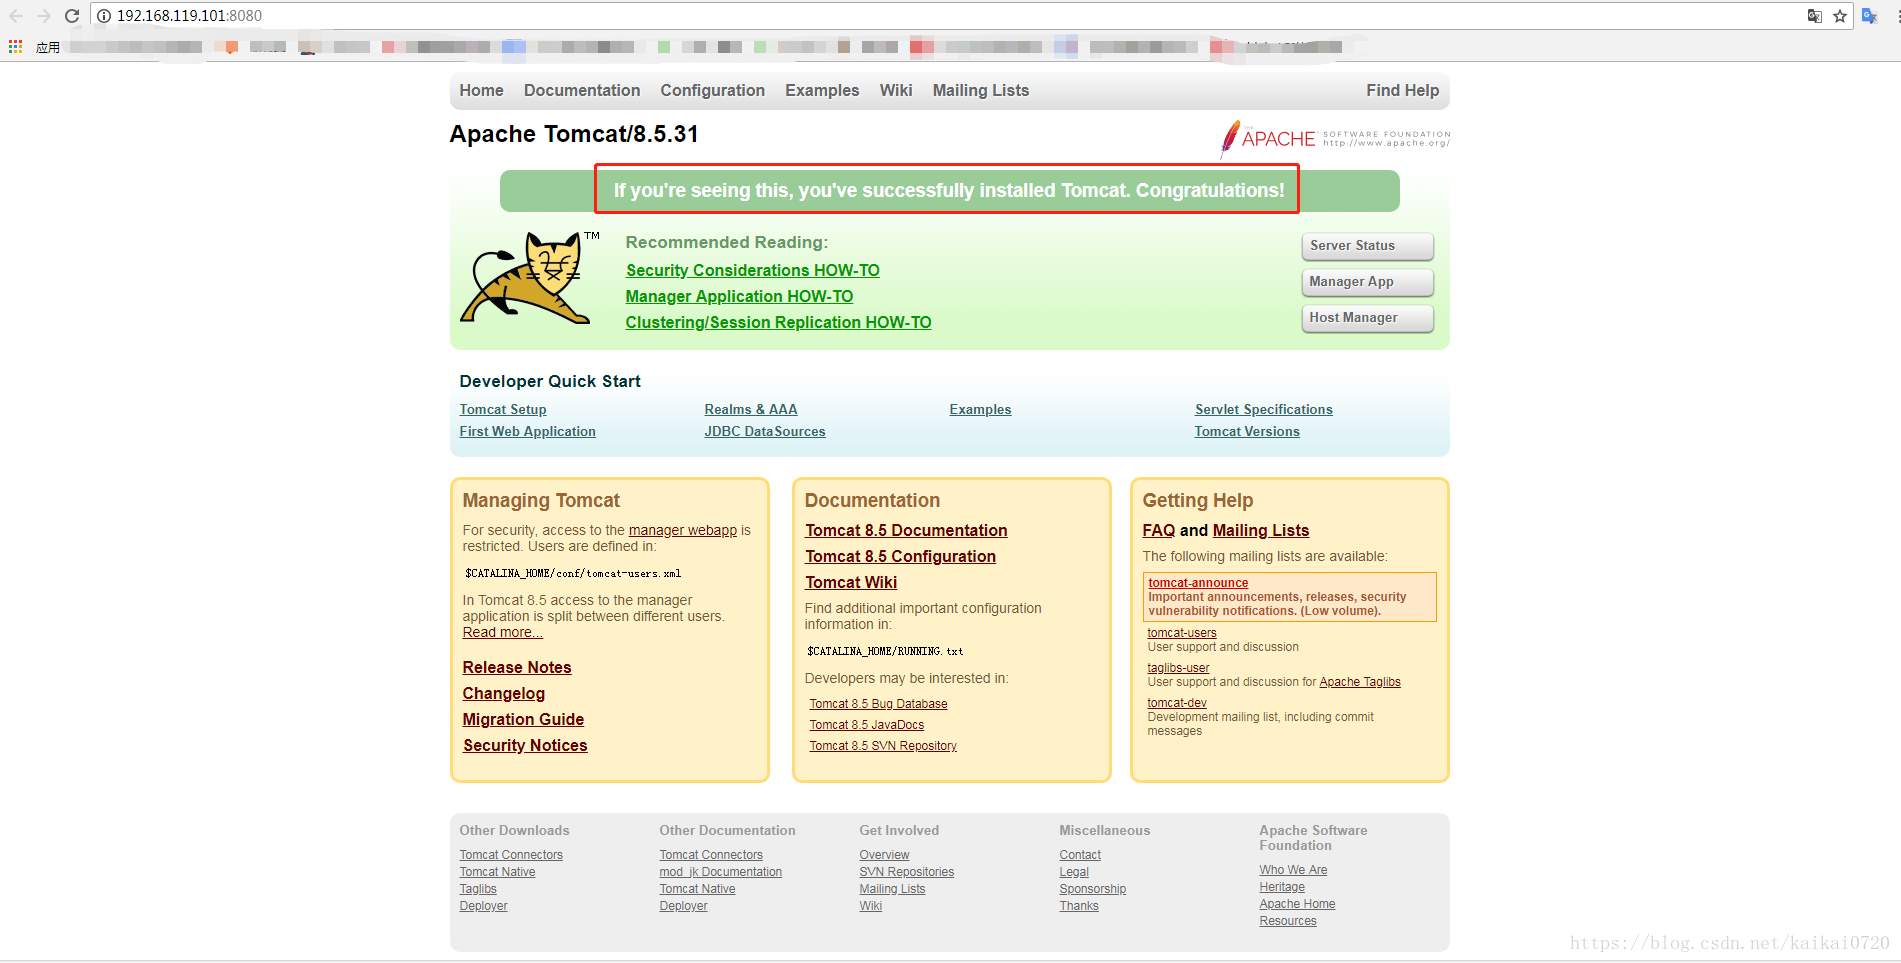Open the tomcat-announce mailing list link
1901x963 pixels.
[1198, 583]
